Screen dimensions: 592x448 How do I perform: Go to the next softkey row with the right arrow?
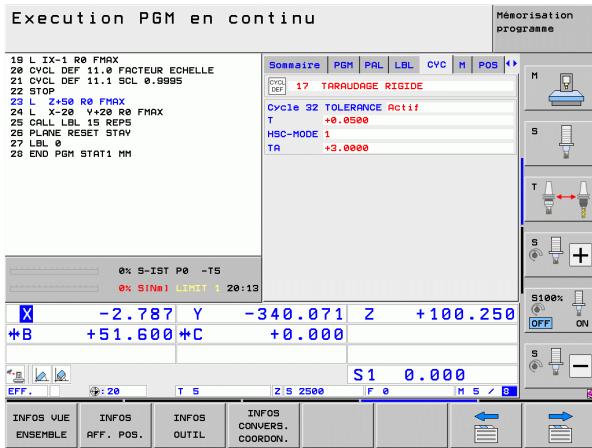click(x=560, y=425)
